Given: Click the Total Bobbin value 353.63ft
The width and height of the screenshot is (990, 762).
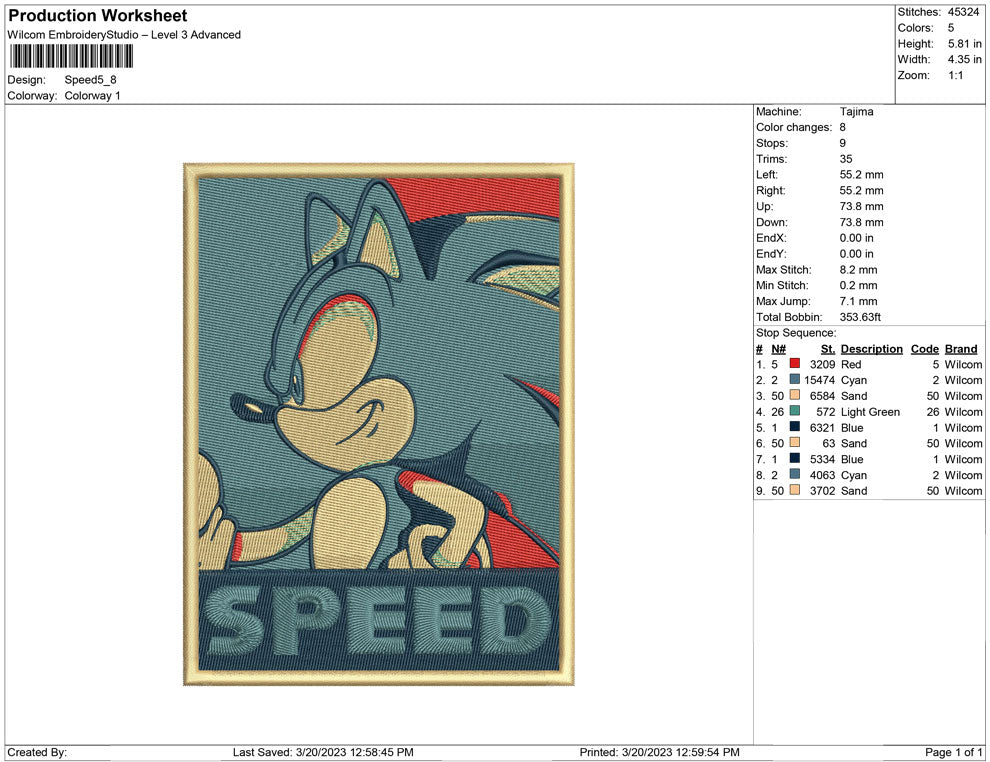Looking at the screenshot, I should coord(860,316).
